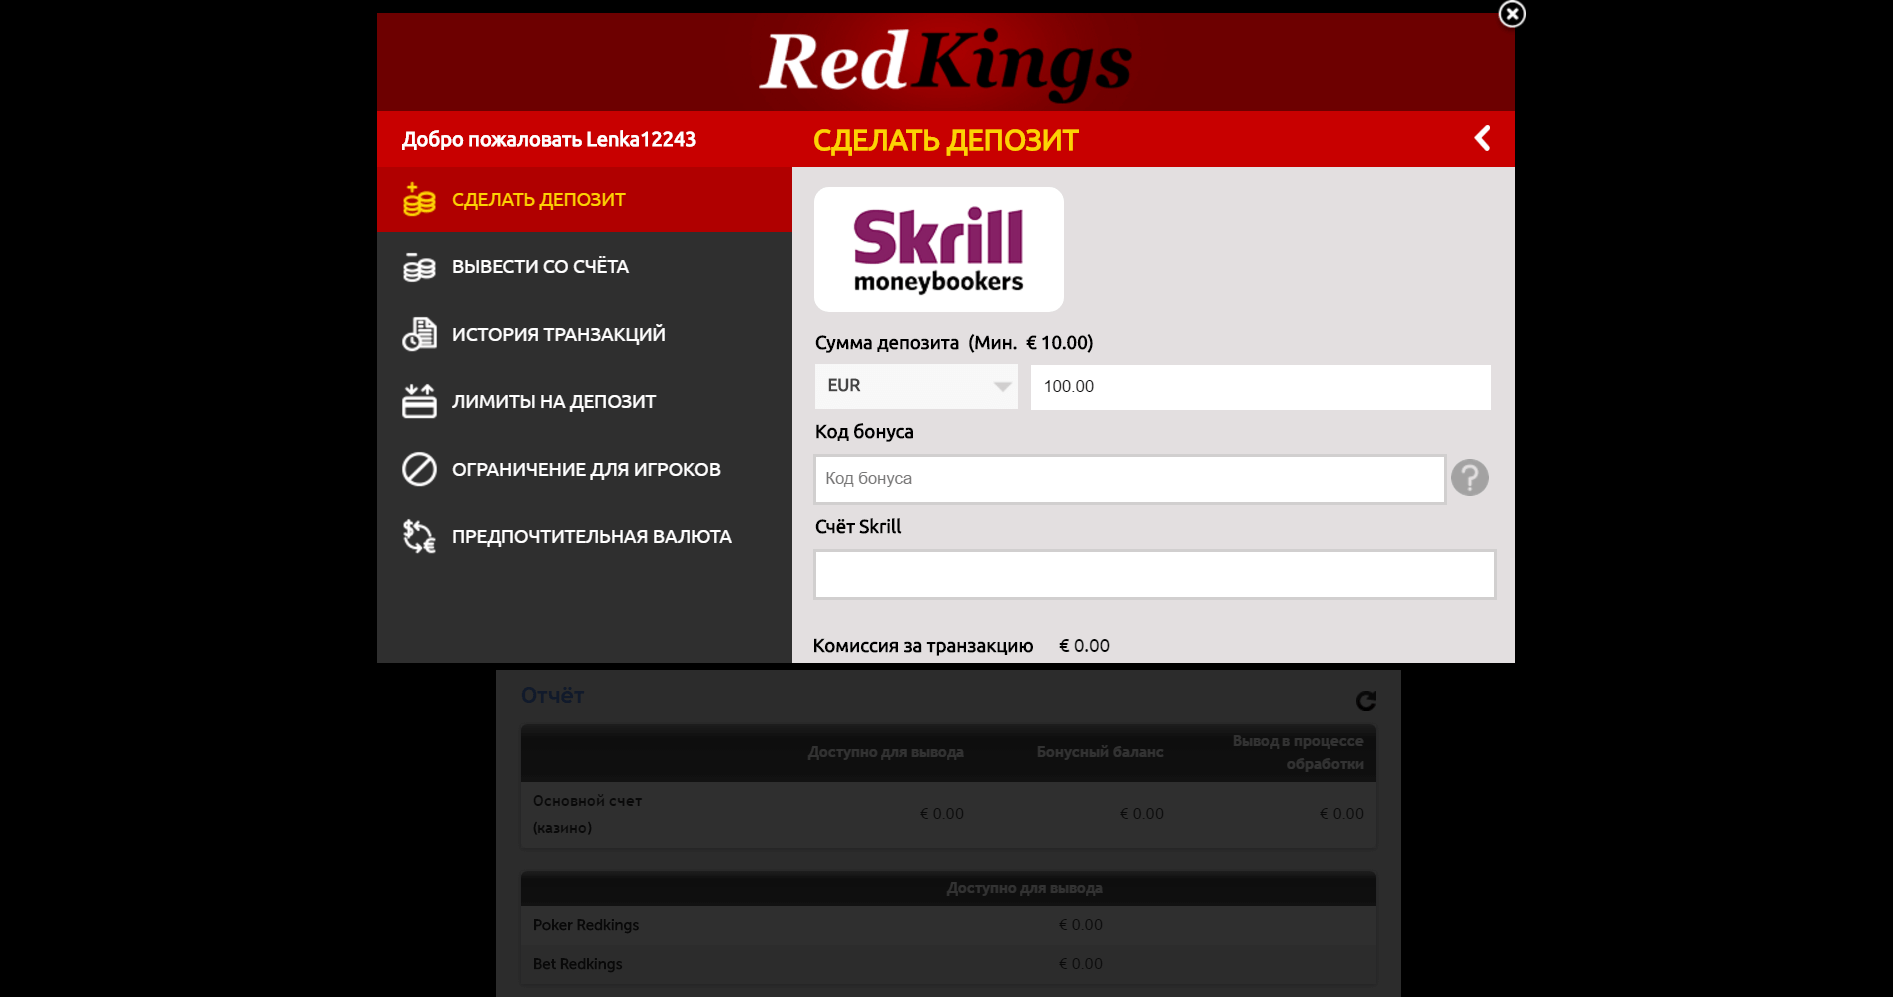Viewport: 1893px width, 997px height.
Task: Click 'Сумма депозита (Мин. € 10.00)' label
Action: (954, 343)
